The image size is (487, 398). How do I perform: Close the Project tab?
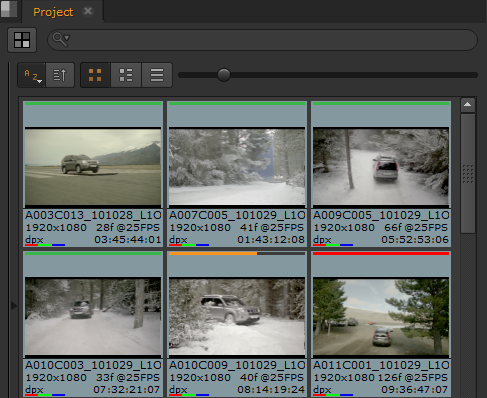(88, 11)
